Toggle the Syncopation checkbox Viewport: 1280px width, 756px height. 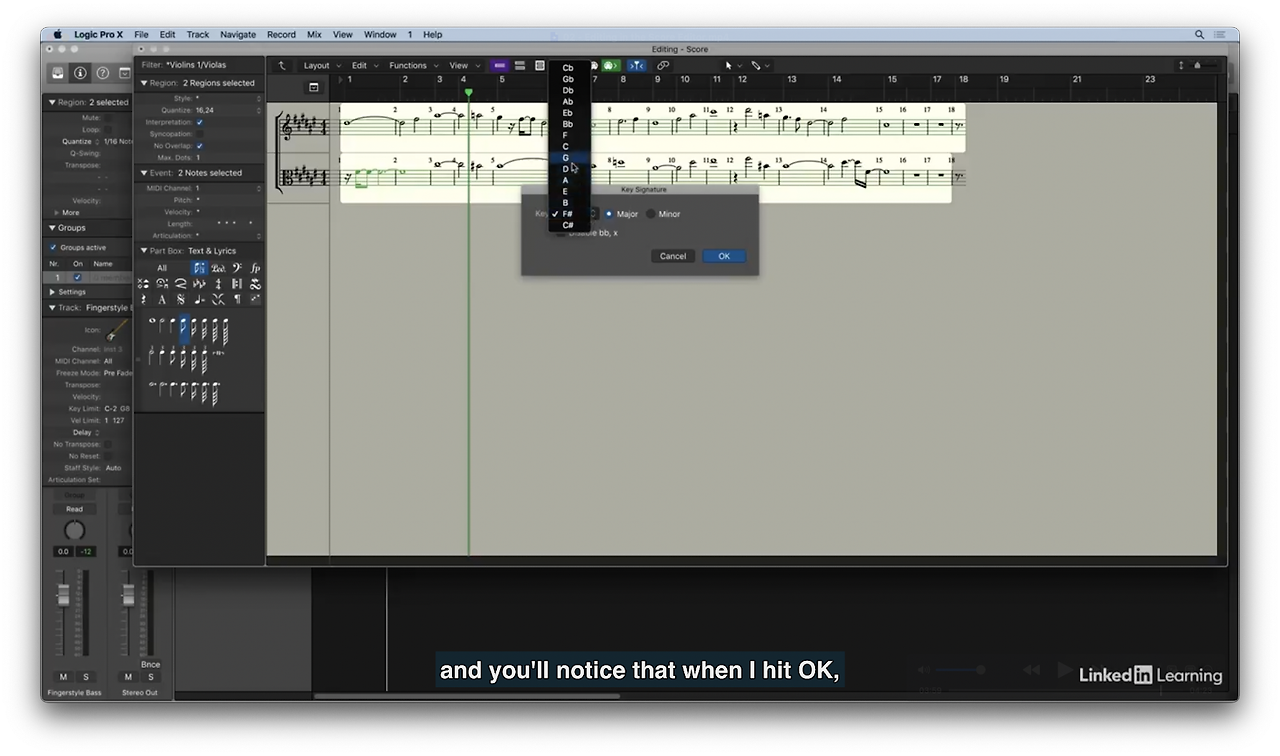pyautogui.click(x=199, y=134)
